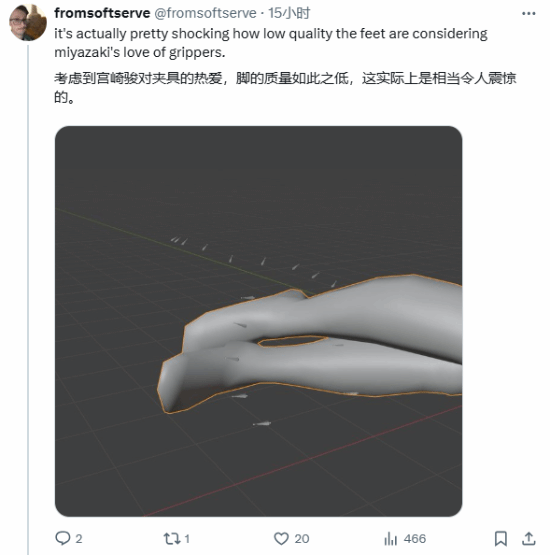
Task: Bookmark this tweet
Action: (x=500, y=539)
